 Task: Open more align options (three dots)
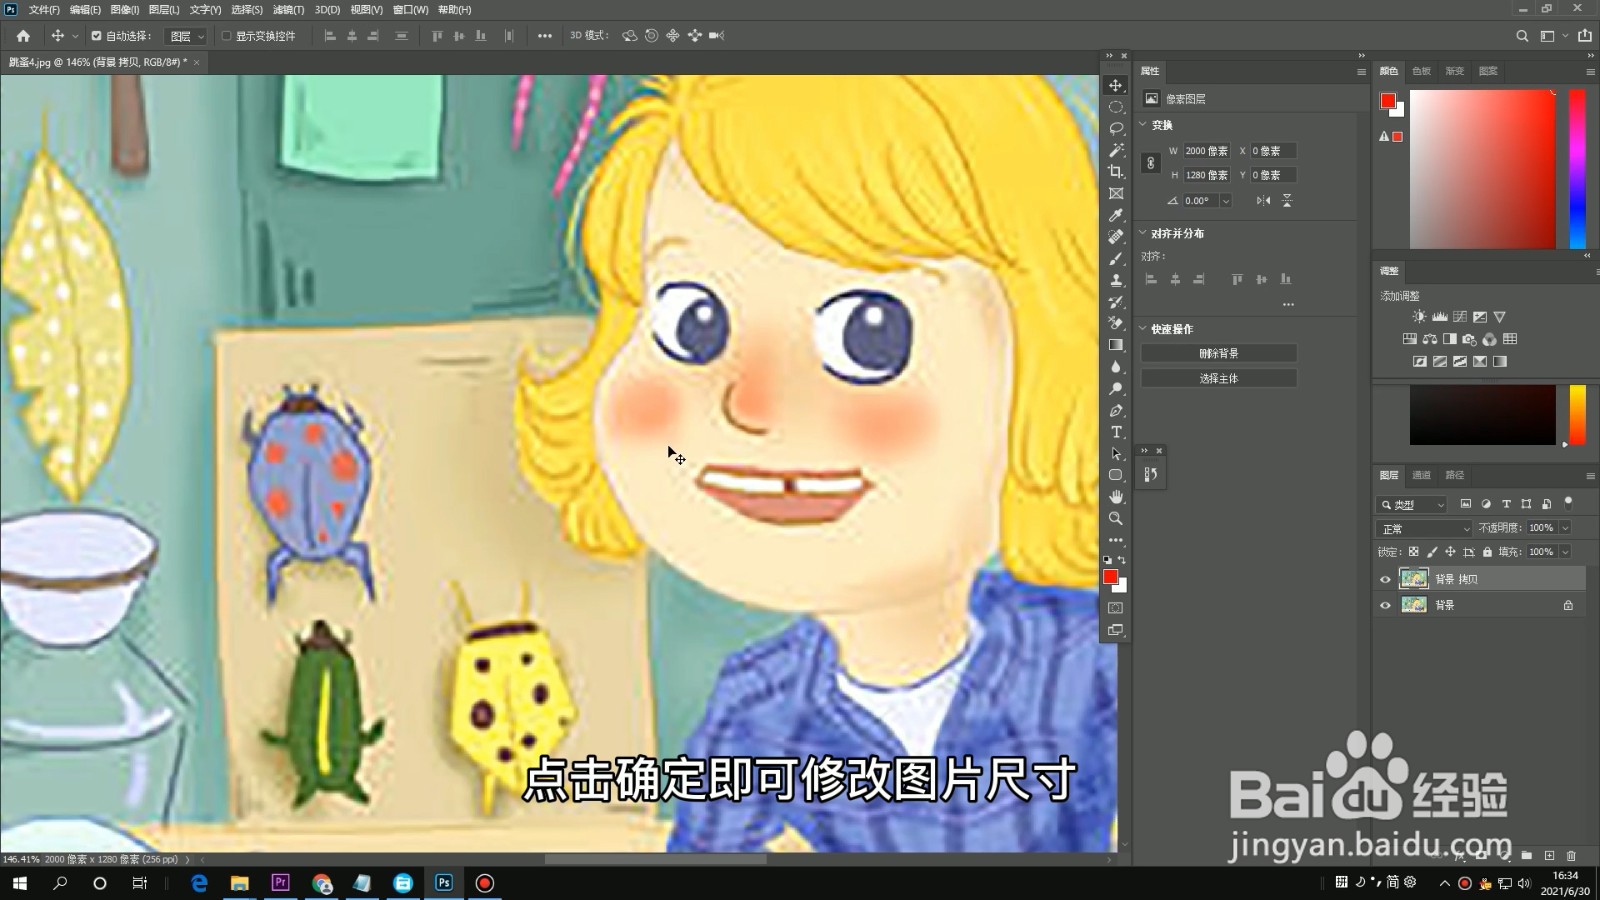pos(1288,305)
